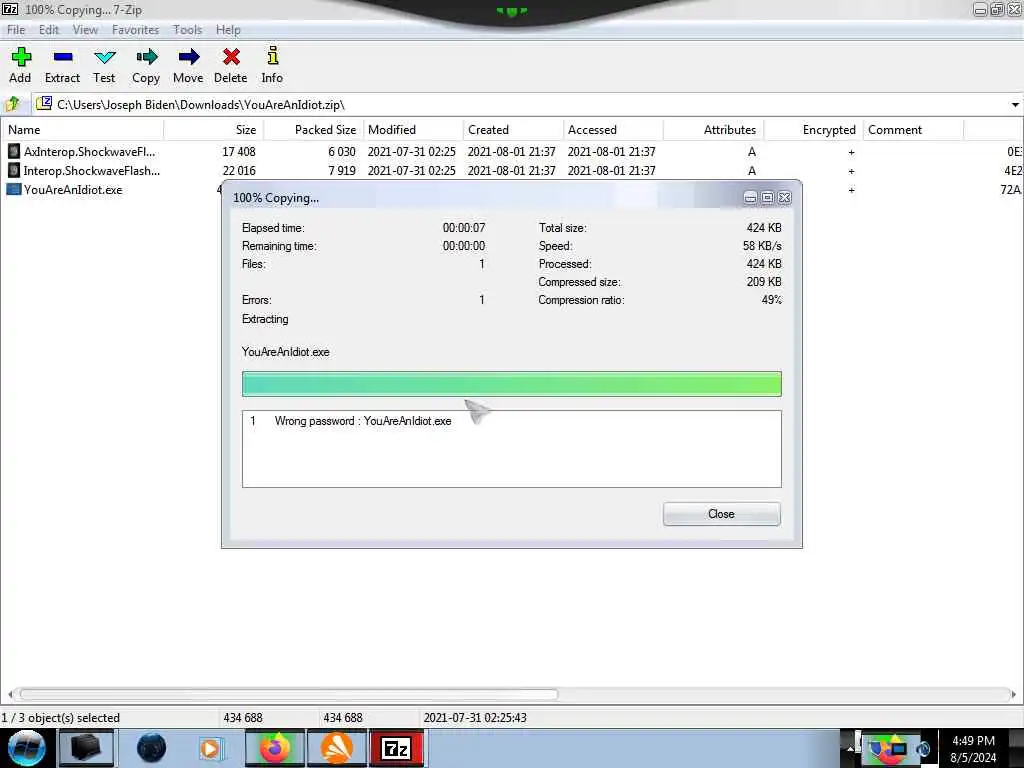Sort by the Packed Size column header
This screenshot has height=768, width=1024.
click(x=313, y=130)
